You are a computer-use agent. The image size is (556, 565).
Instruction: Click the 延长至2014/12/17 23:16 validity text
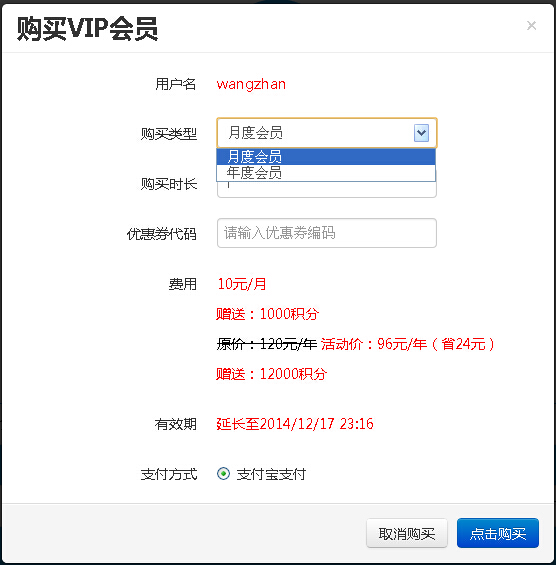[x=295, y=424]
